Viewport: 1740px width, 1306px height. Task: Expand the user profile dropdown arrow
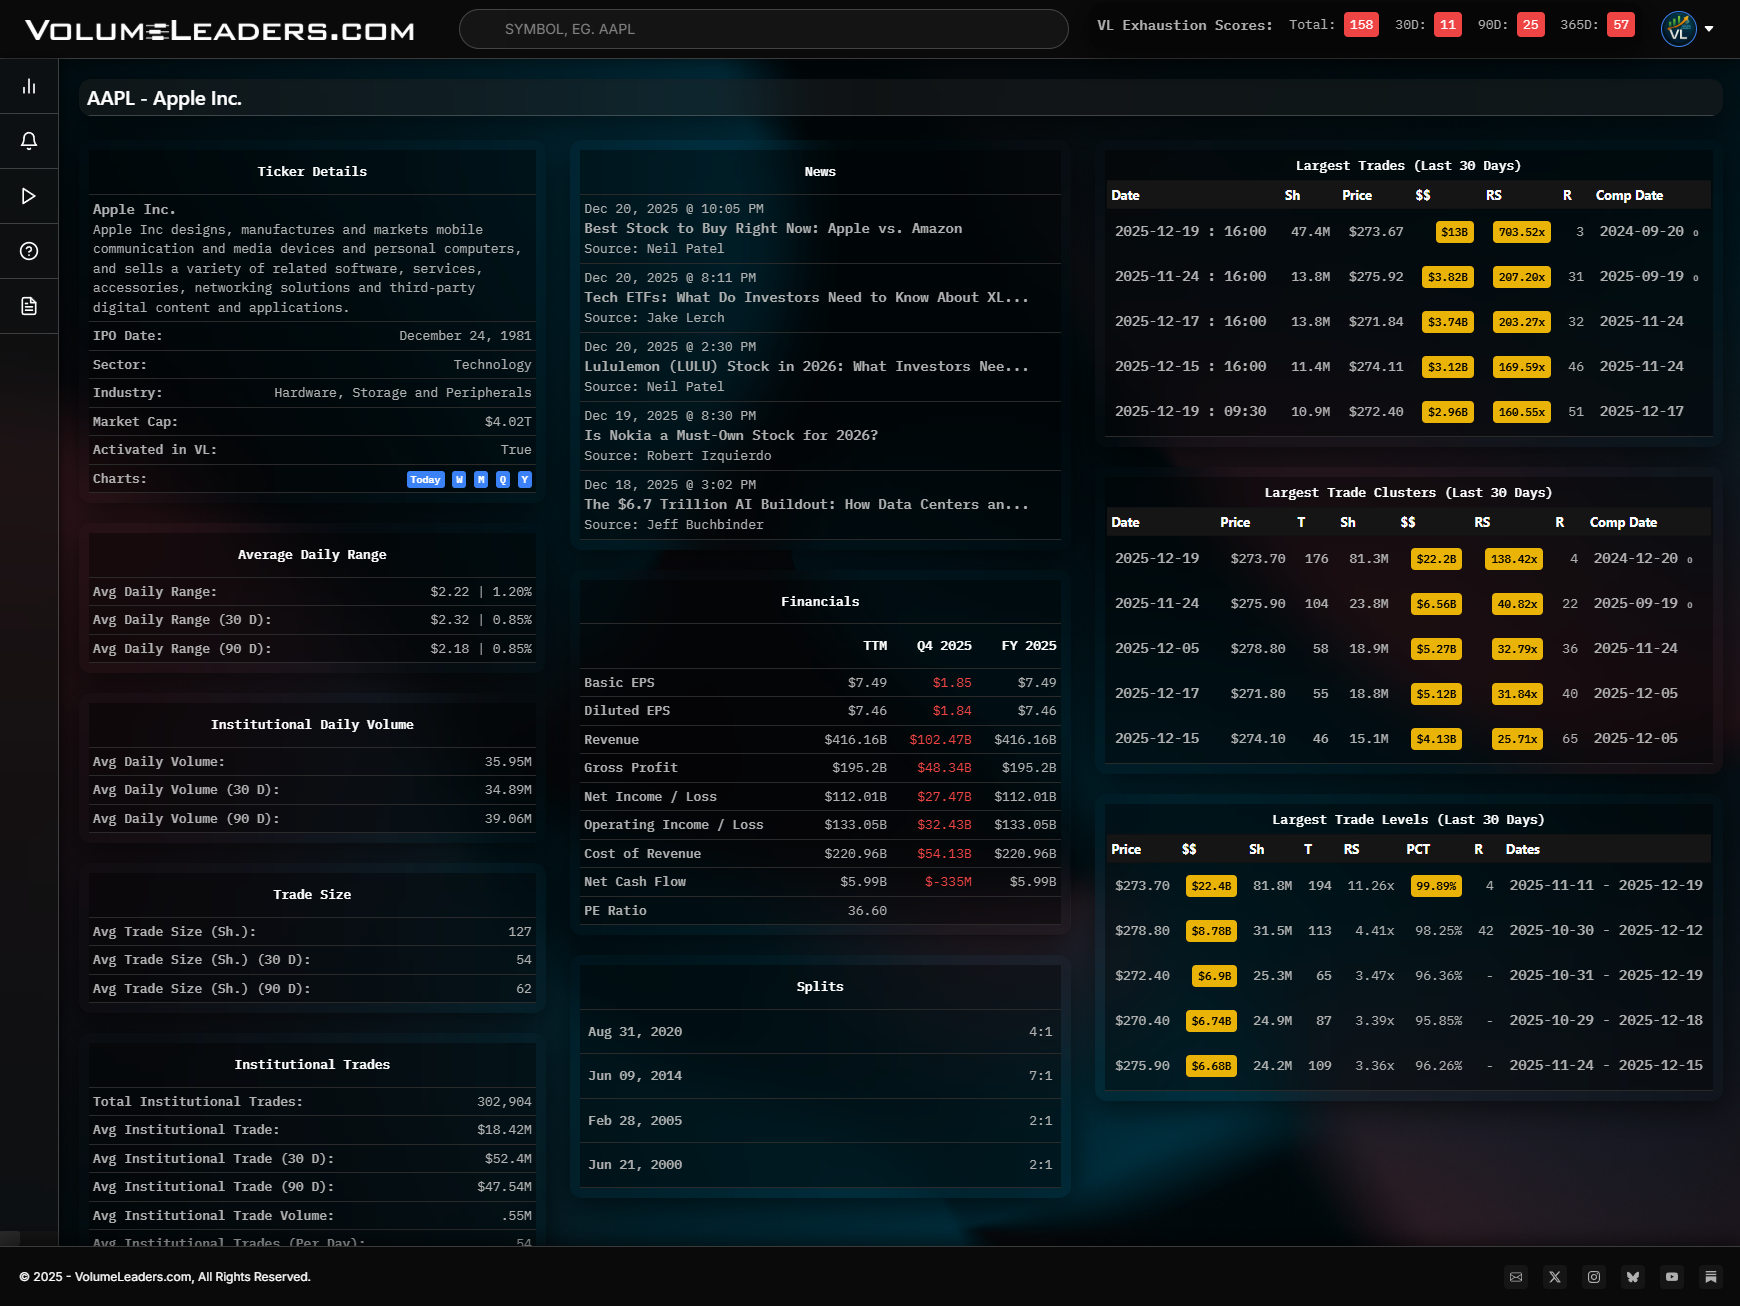pyautogui.click(x=1709, y=29)
